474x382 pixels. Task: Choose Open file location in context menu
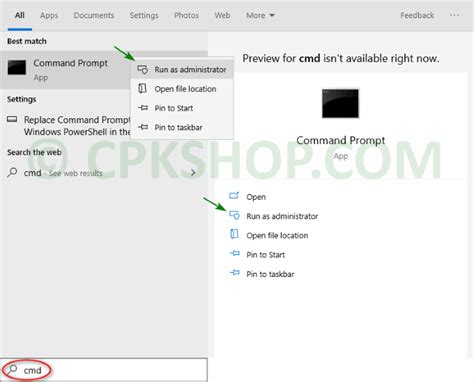click(182, 89)
